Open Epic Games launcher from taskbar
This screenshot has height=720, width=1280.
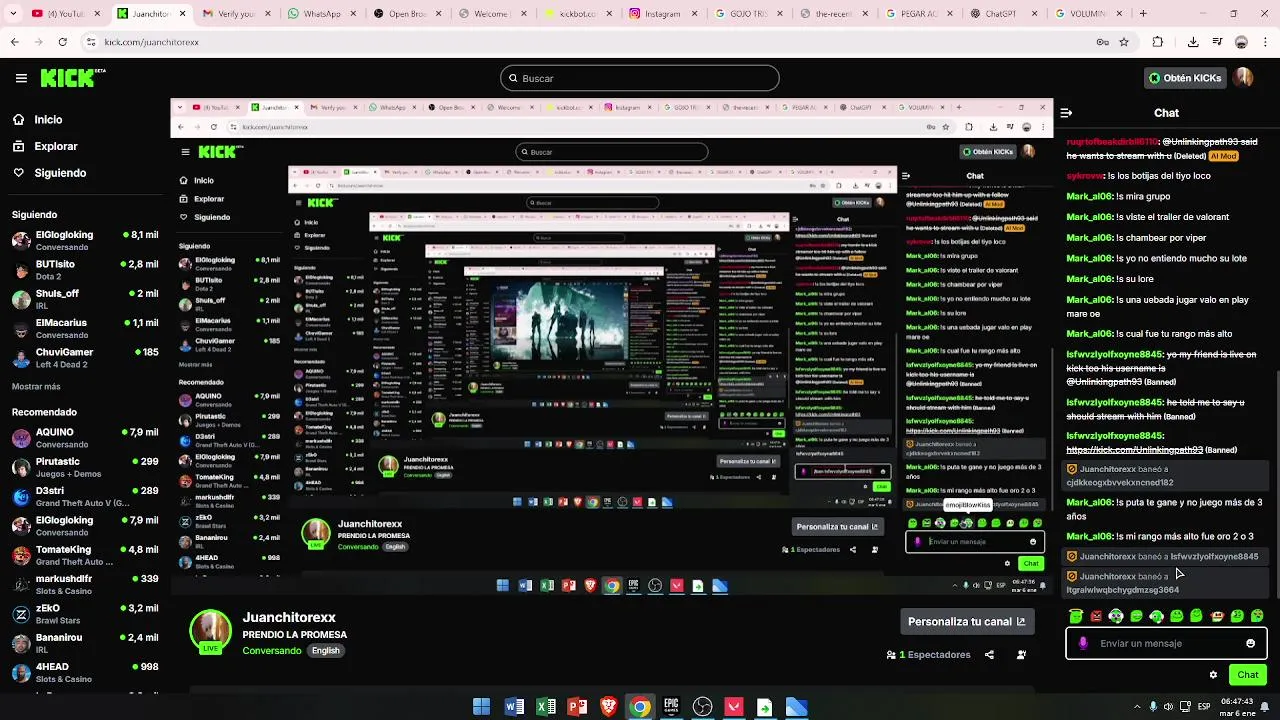[x=671, y=707]
